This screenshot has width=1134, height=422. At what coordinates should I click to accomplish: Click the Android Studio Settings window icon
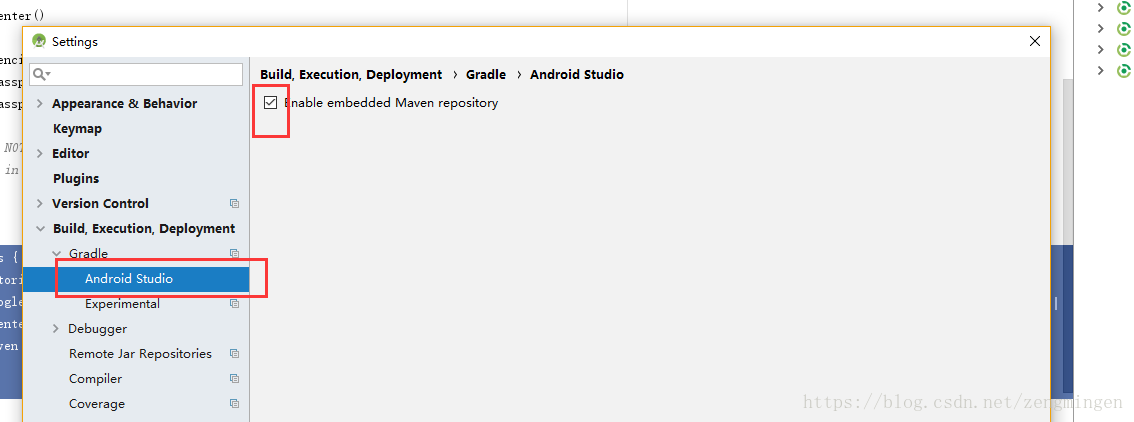point(39,41)
